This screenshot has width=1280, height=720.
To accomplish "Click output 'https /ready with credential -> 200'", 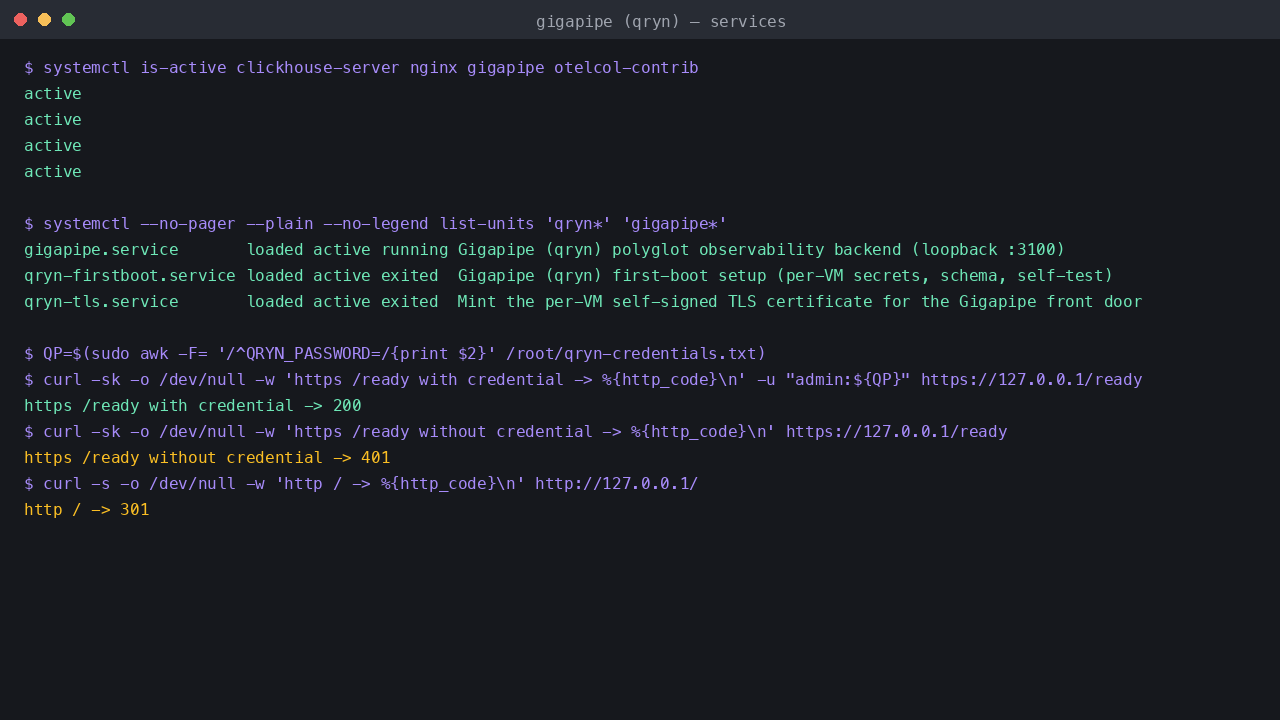I will tap(193, 406).
